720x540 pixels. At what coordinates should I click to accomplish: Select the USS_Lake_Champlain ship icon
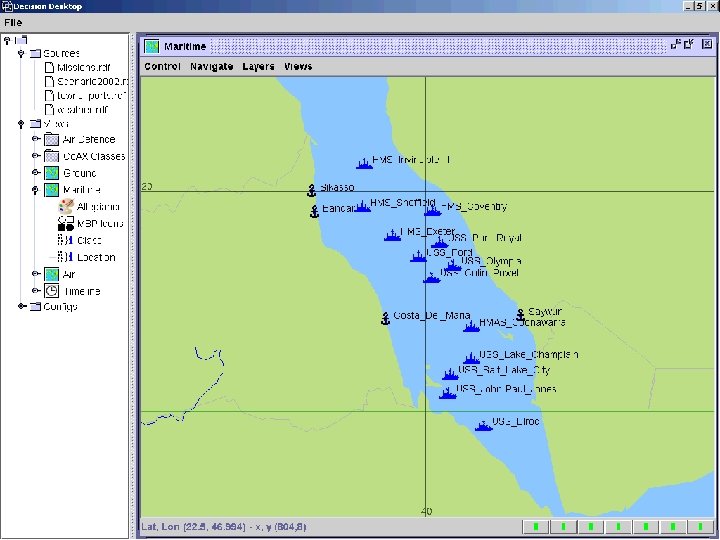click(472, 358)
